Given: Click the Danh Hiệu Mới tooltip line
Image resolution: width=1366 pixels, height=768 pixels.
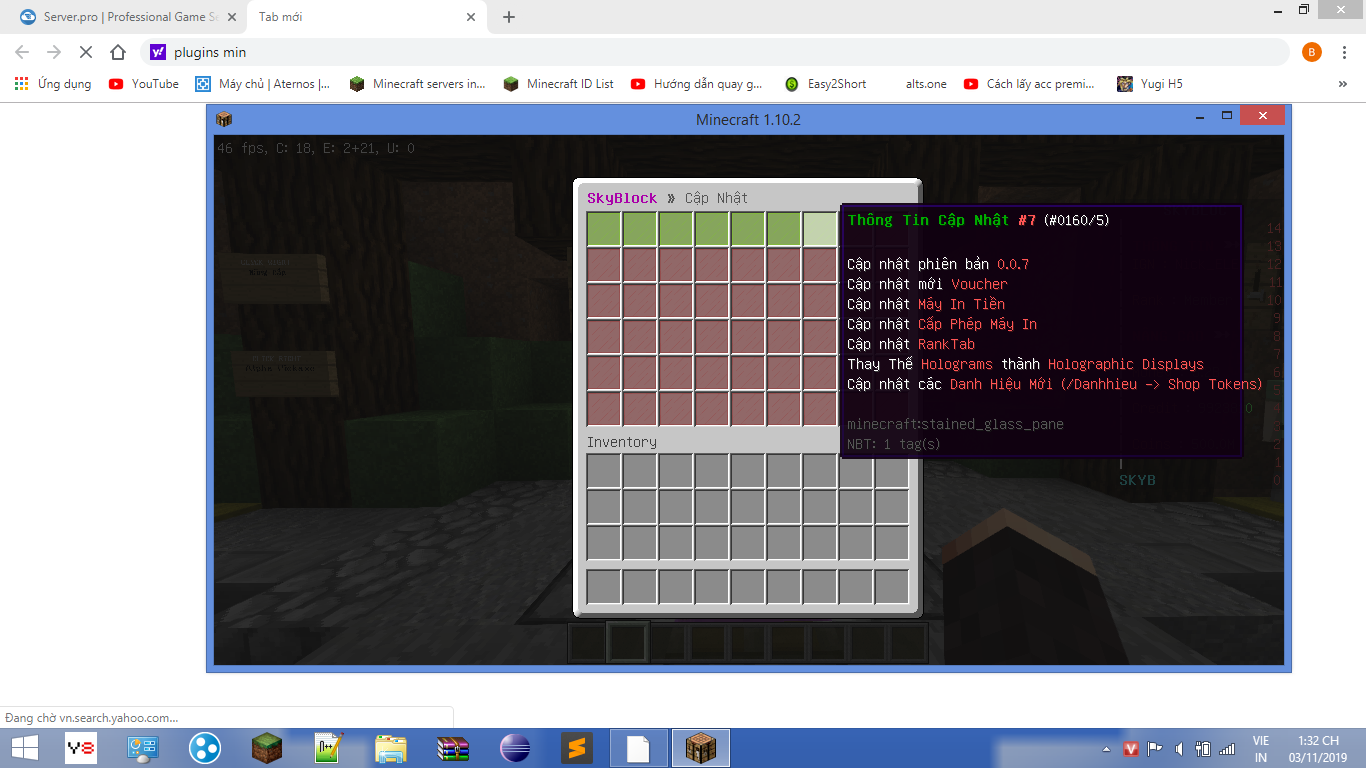Looking at the screenshot, I should 1055,384.
